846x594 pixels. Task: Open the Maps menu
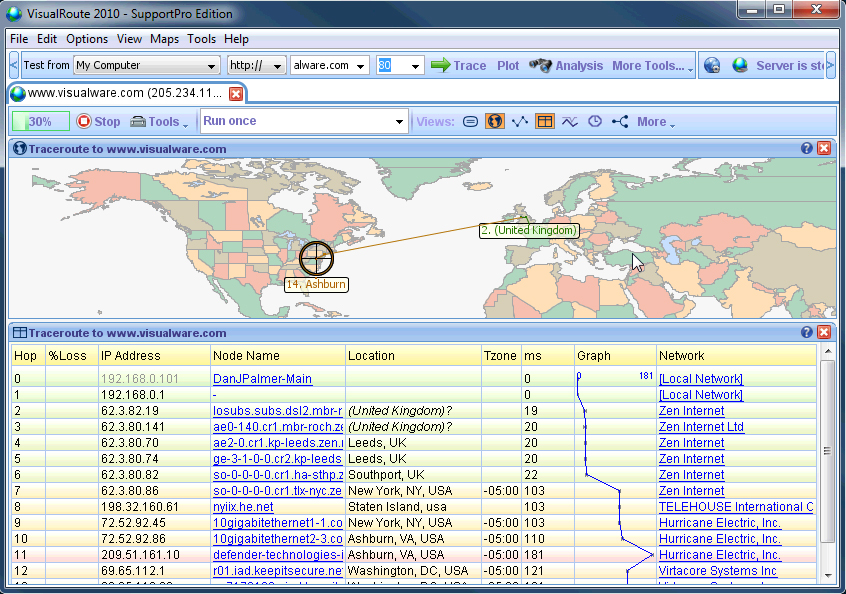(165, 39)
